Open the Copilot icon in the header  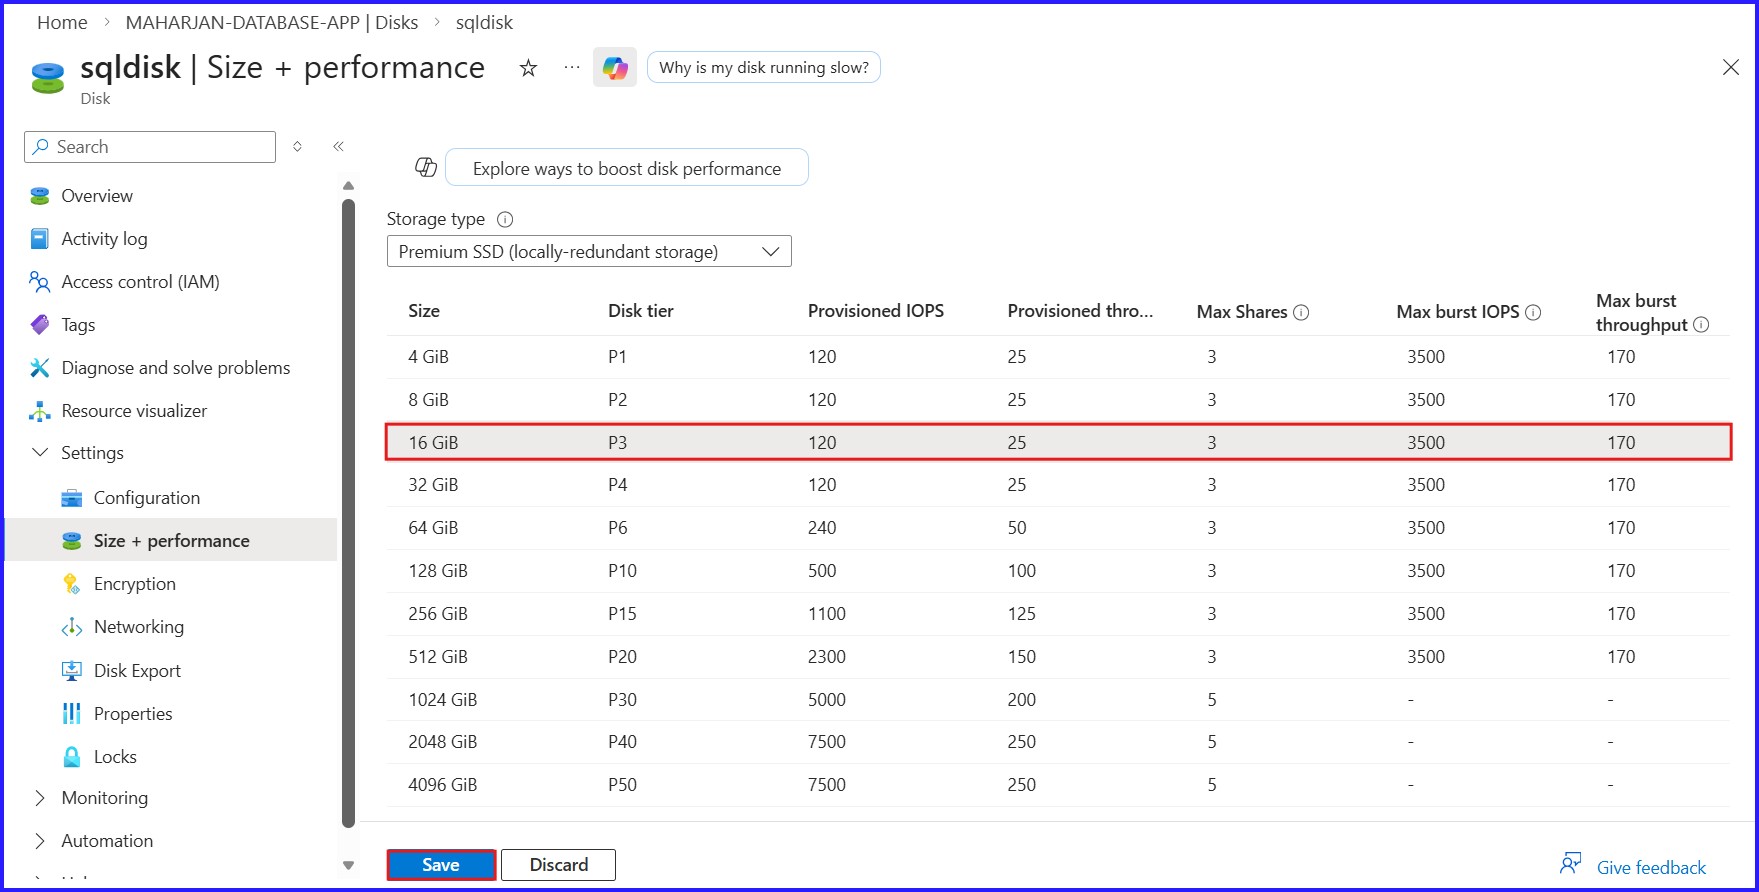tap(615, 68)
